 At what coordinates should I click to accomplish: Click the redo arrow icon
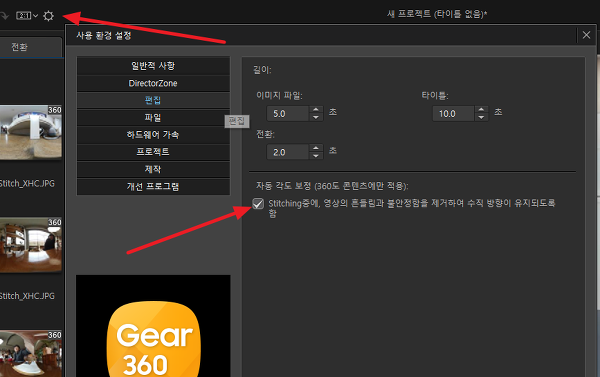[4, 16]
